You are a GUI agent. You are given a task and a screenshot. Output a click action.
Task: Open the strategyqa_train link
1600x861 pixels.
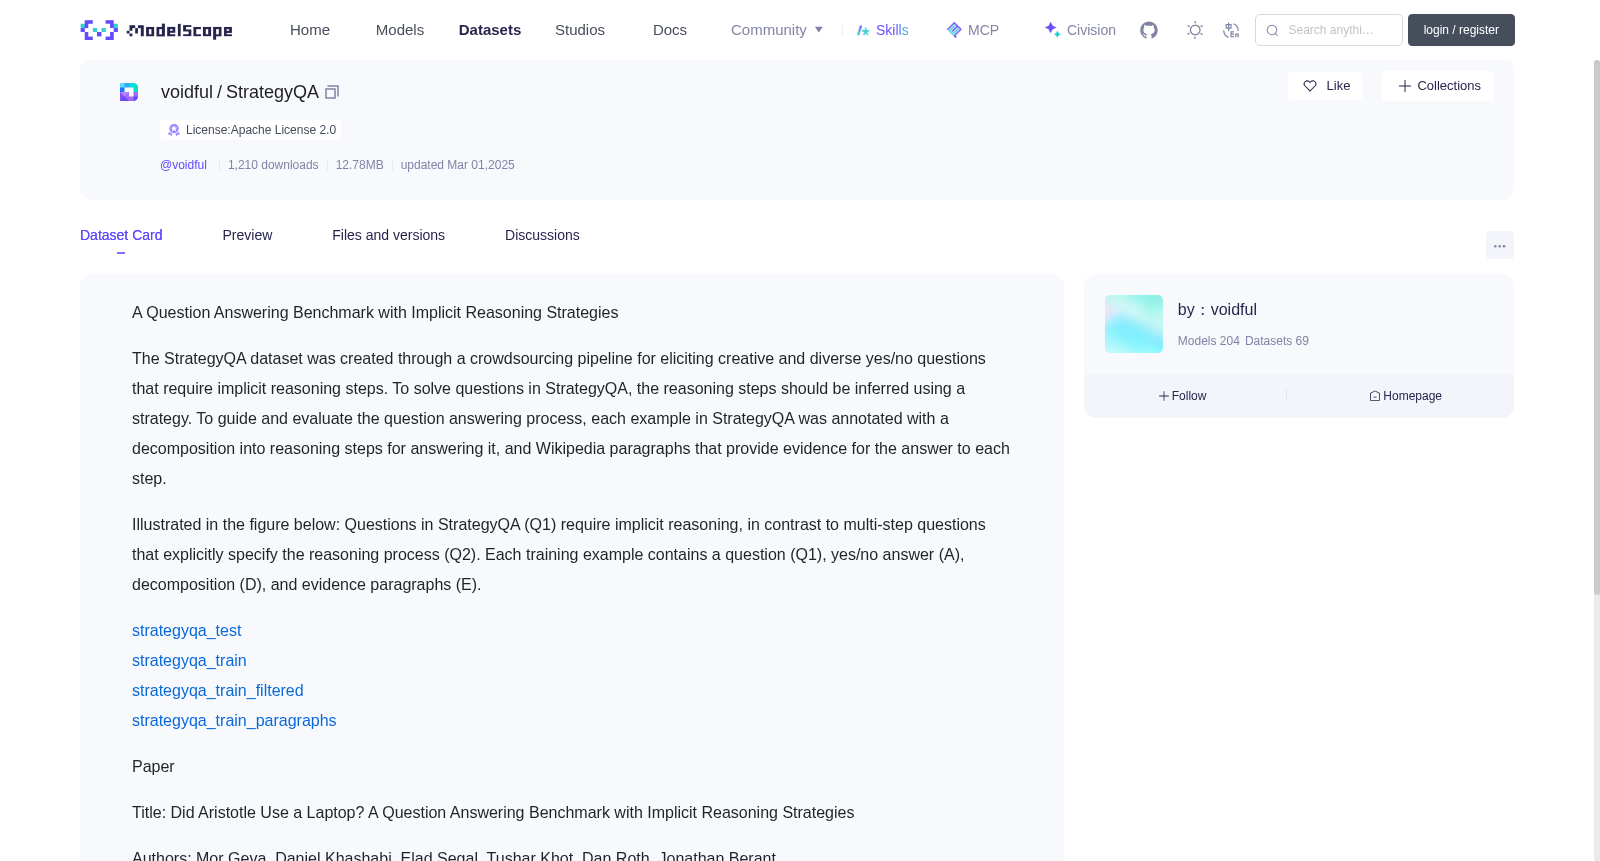(189, 661)
